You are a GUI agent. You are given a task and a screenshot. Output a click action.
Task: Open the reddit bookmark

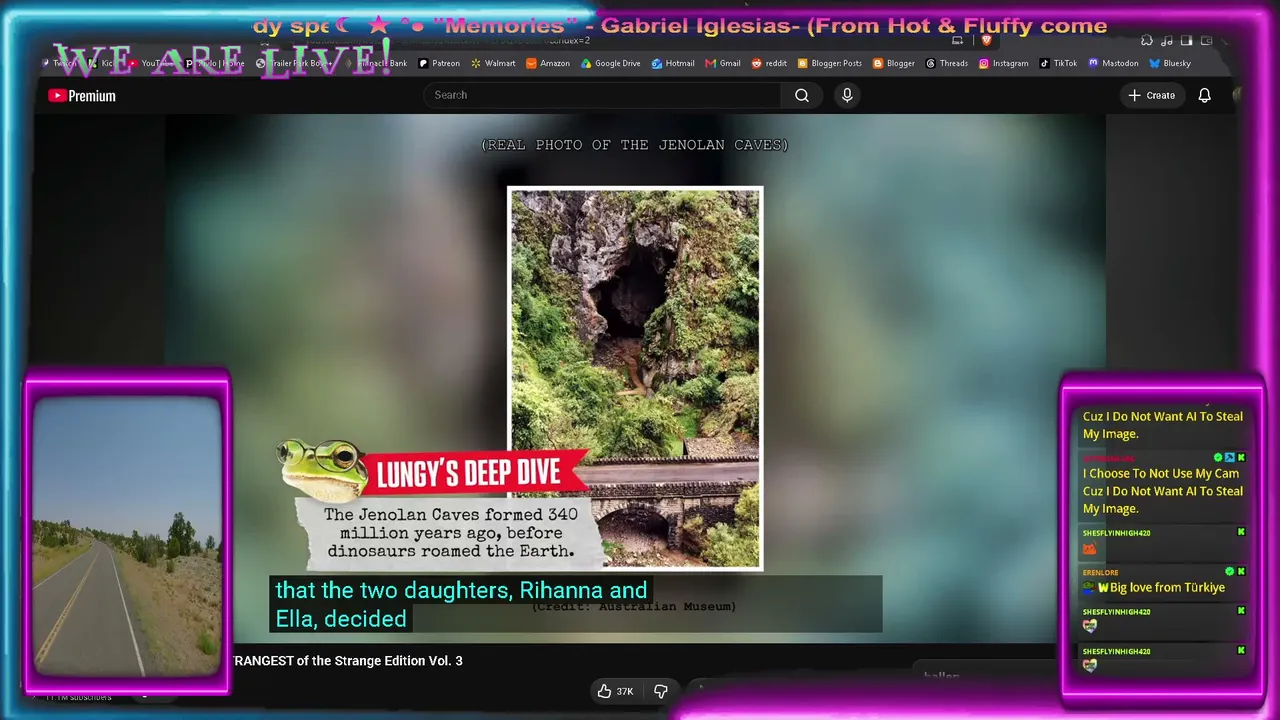tap(769, 63)
